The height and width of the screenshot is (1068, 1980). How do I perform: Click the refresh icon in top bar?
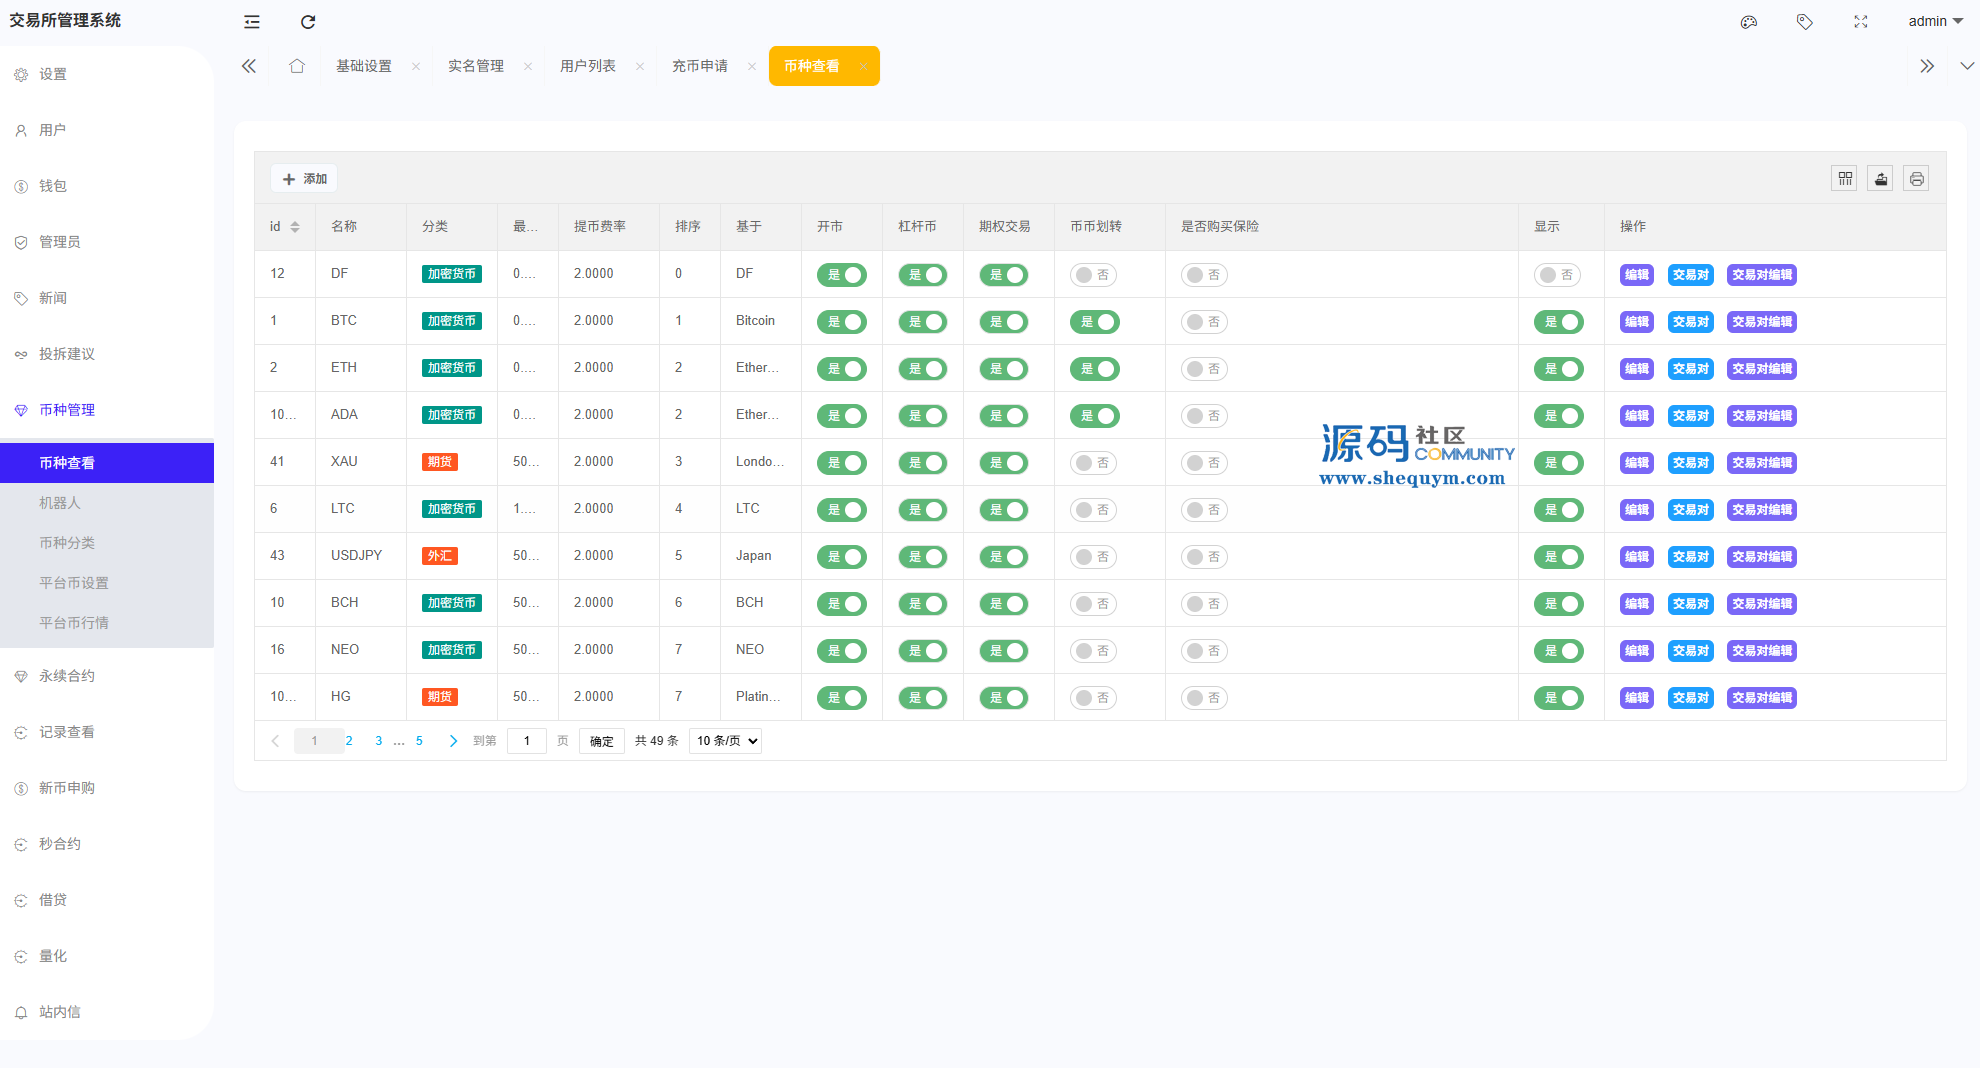click(308, 22)
